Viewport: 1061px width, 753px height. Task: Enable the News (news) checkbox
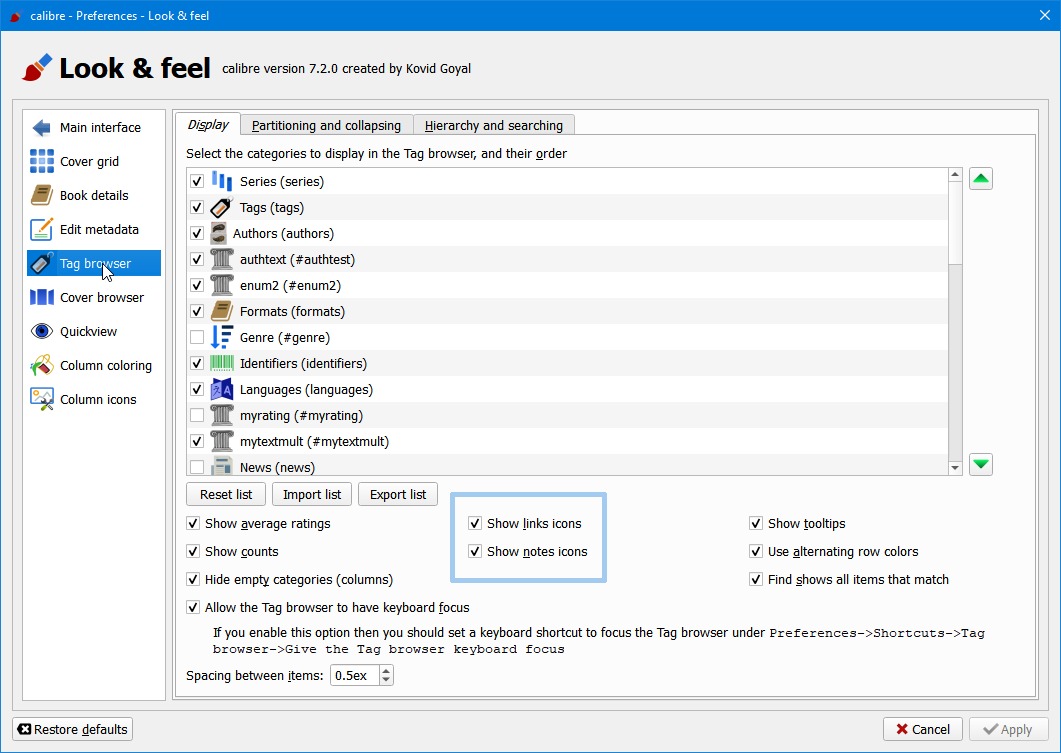(x=197, y=467)
